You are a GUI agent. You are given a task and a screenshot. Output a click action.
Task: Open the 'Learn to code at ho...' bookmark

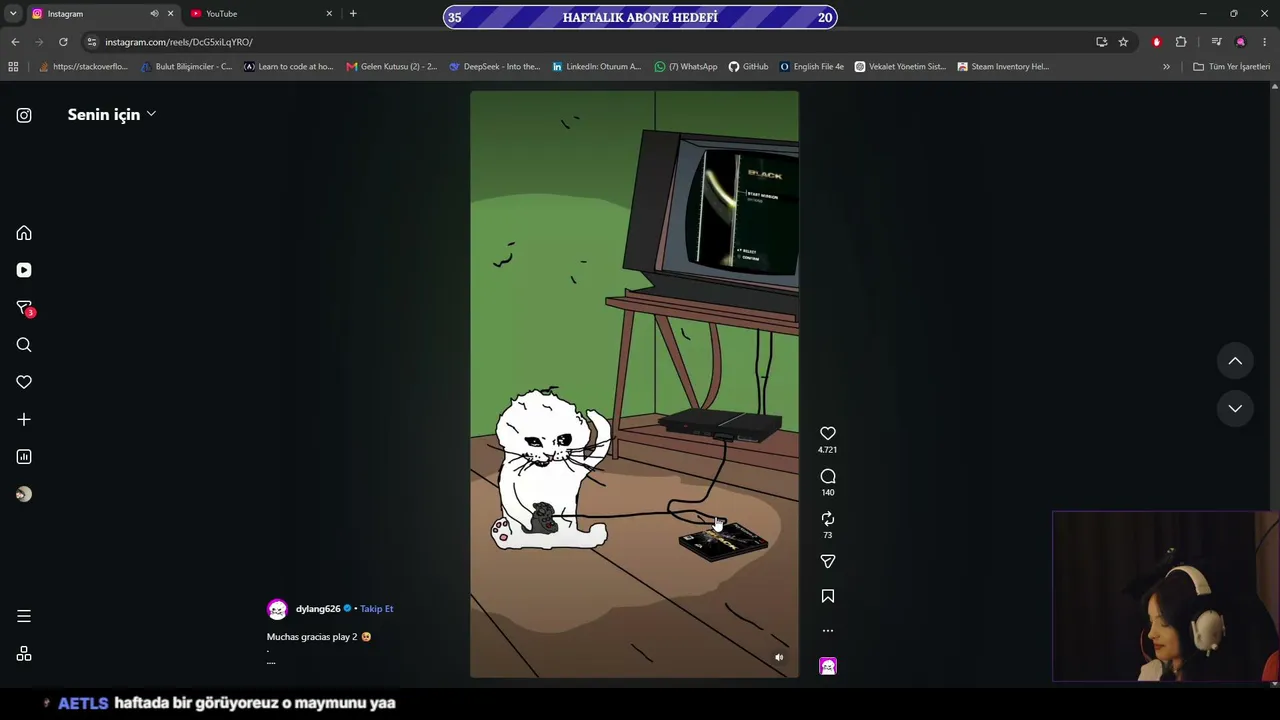point(289,67)
